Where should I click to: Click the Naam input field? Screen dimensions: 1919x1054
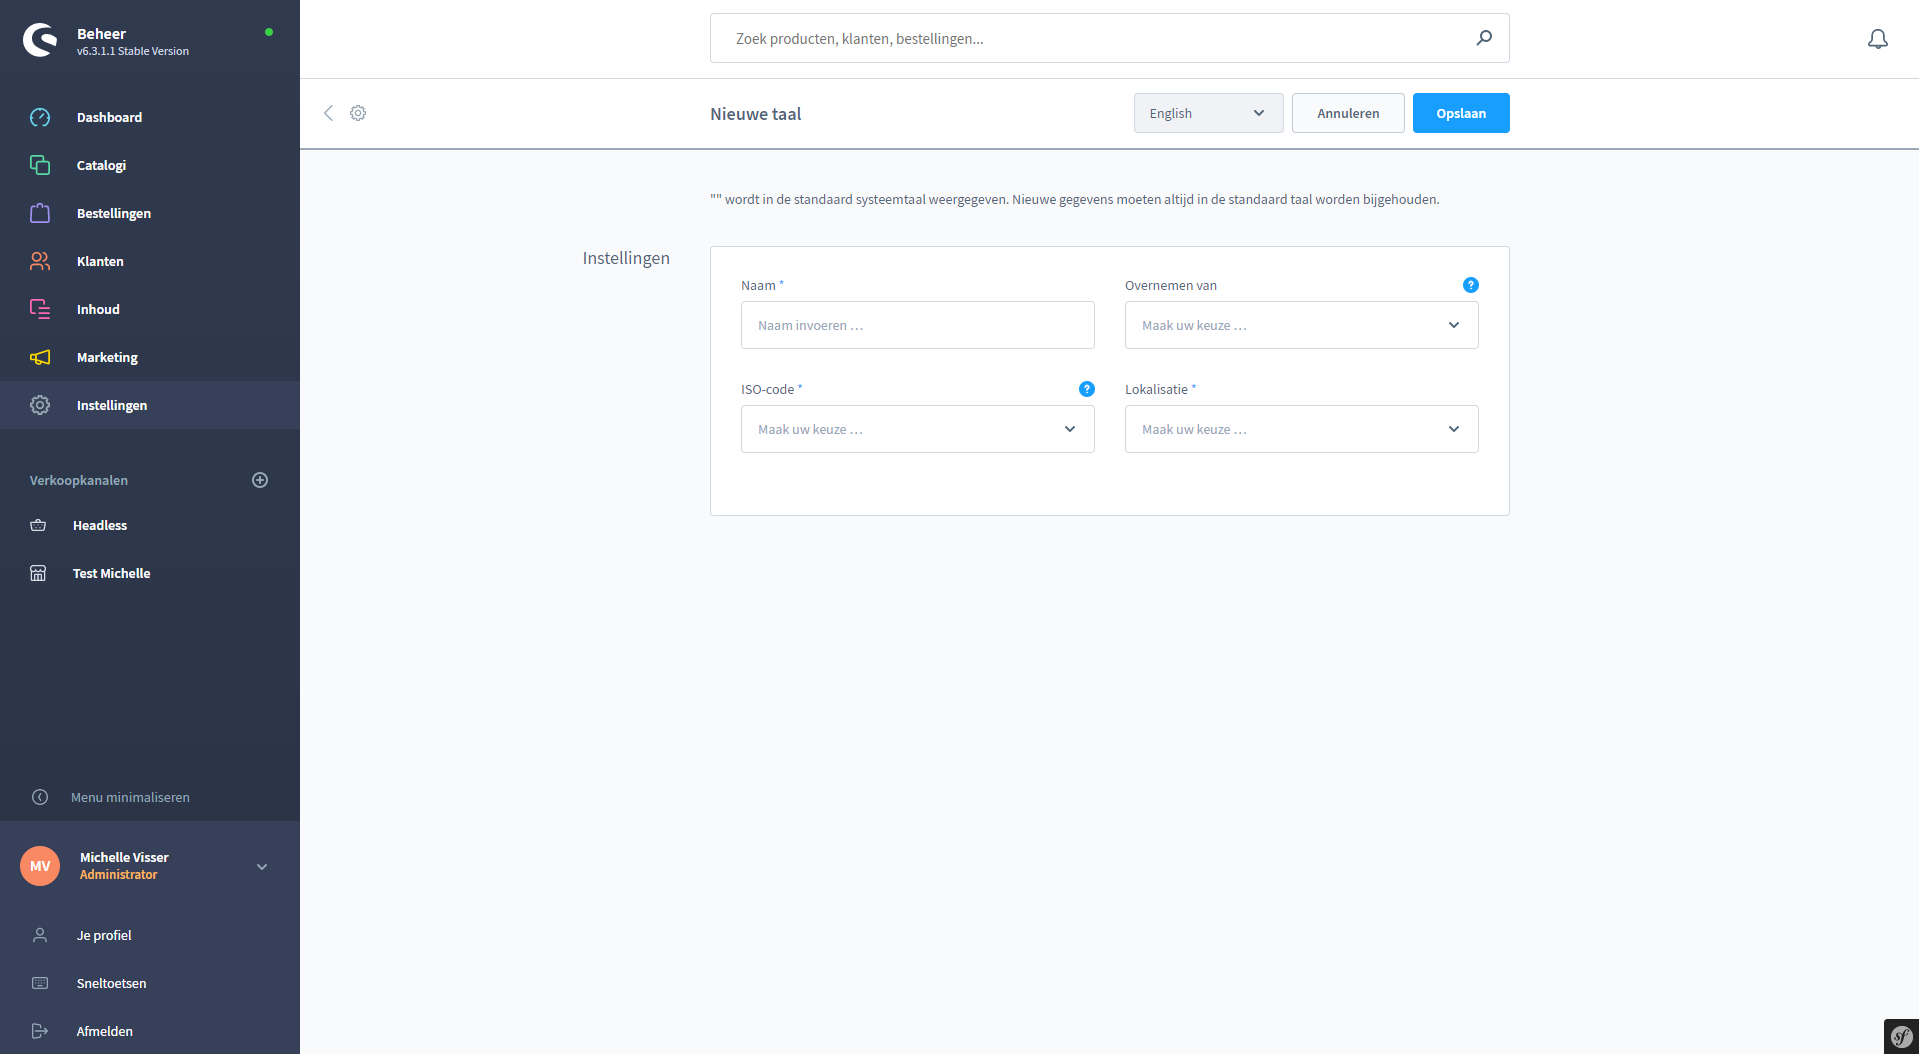pyautogui.click(x=917, y=325)
